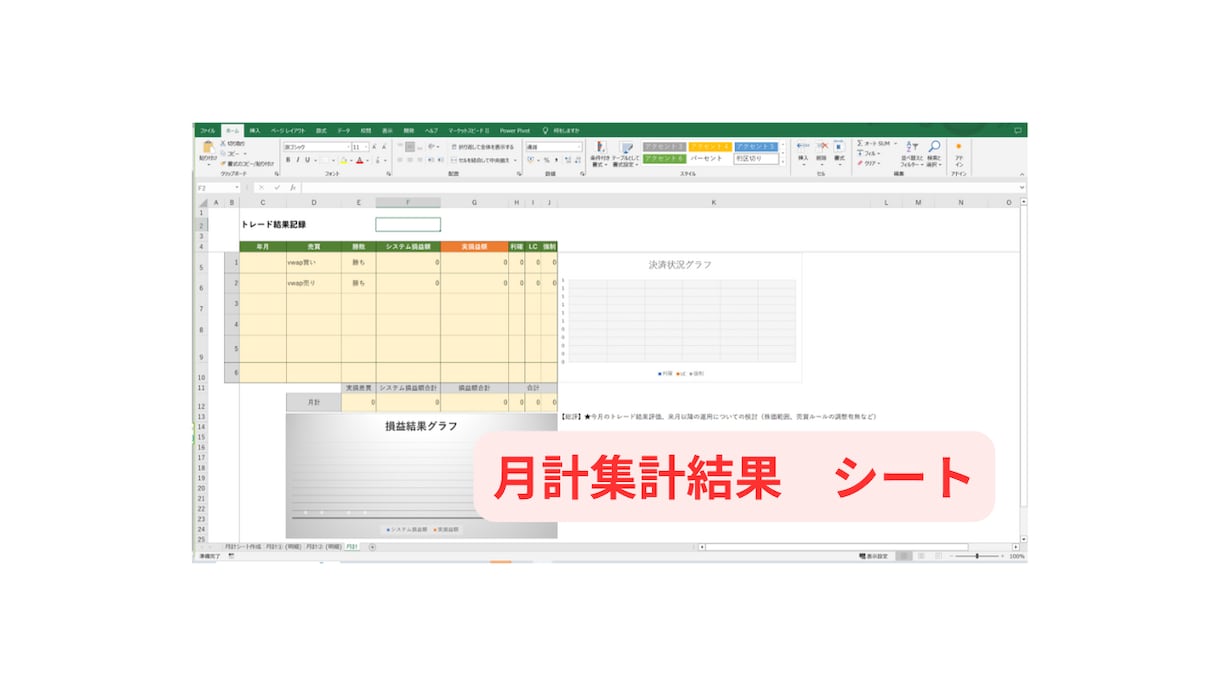The height and width of the screenshot is (686, 1220).
Task: Click the zoom slider in status bar
Action: point(976,556)
